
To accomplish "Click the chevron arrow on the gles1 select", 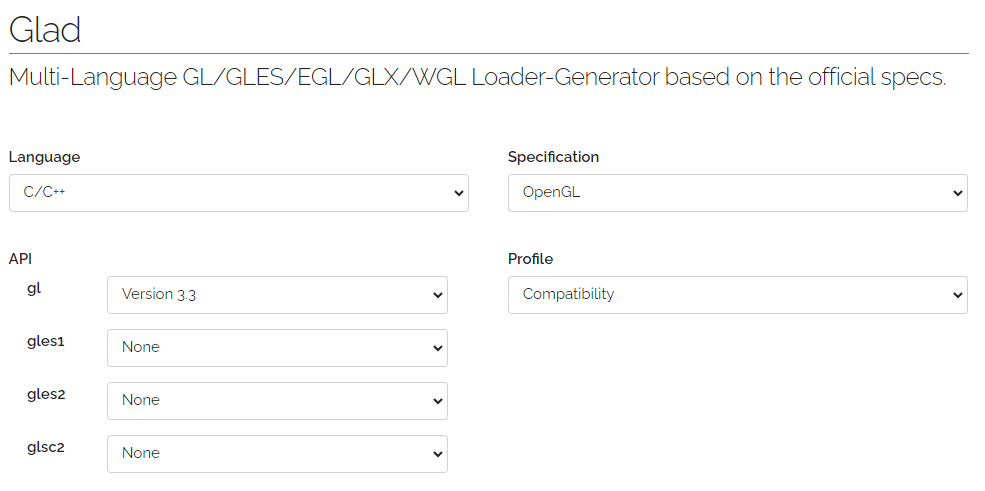I will click(438, 348).
